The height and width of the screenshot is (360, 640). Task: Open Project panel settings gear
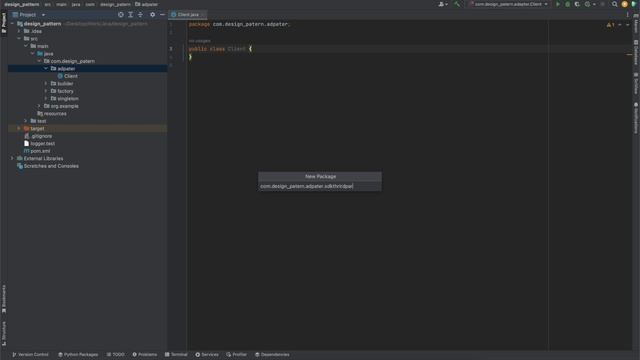[x=152, y=15]
